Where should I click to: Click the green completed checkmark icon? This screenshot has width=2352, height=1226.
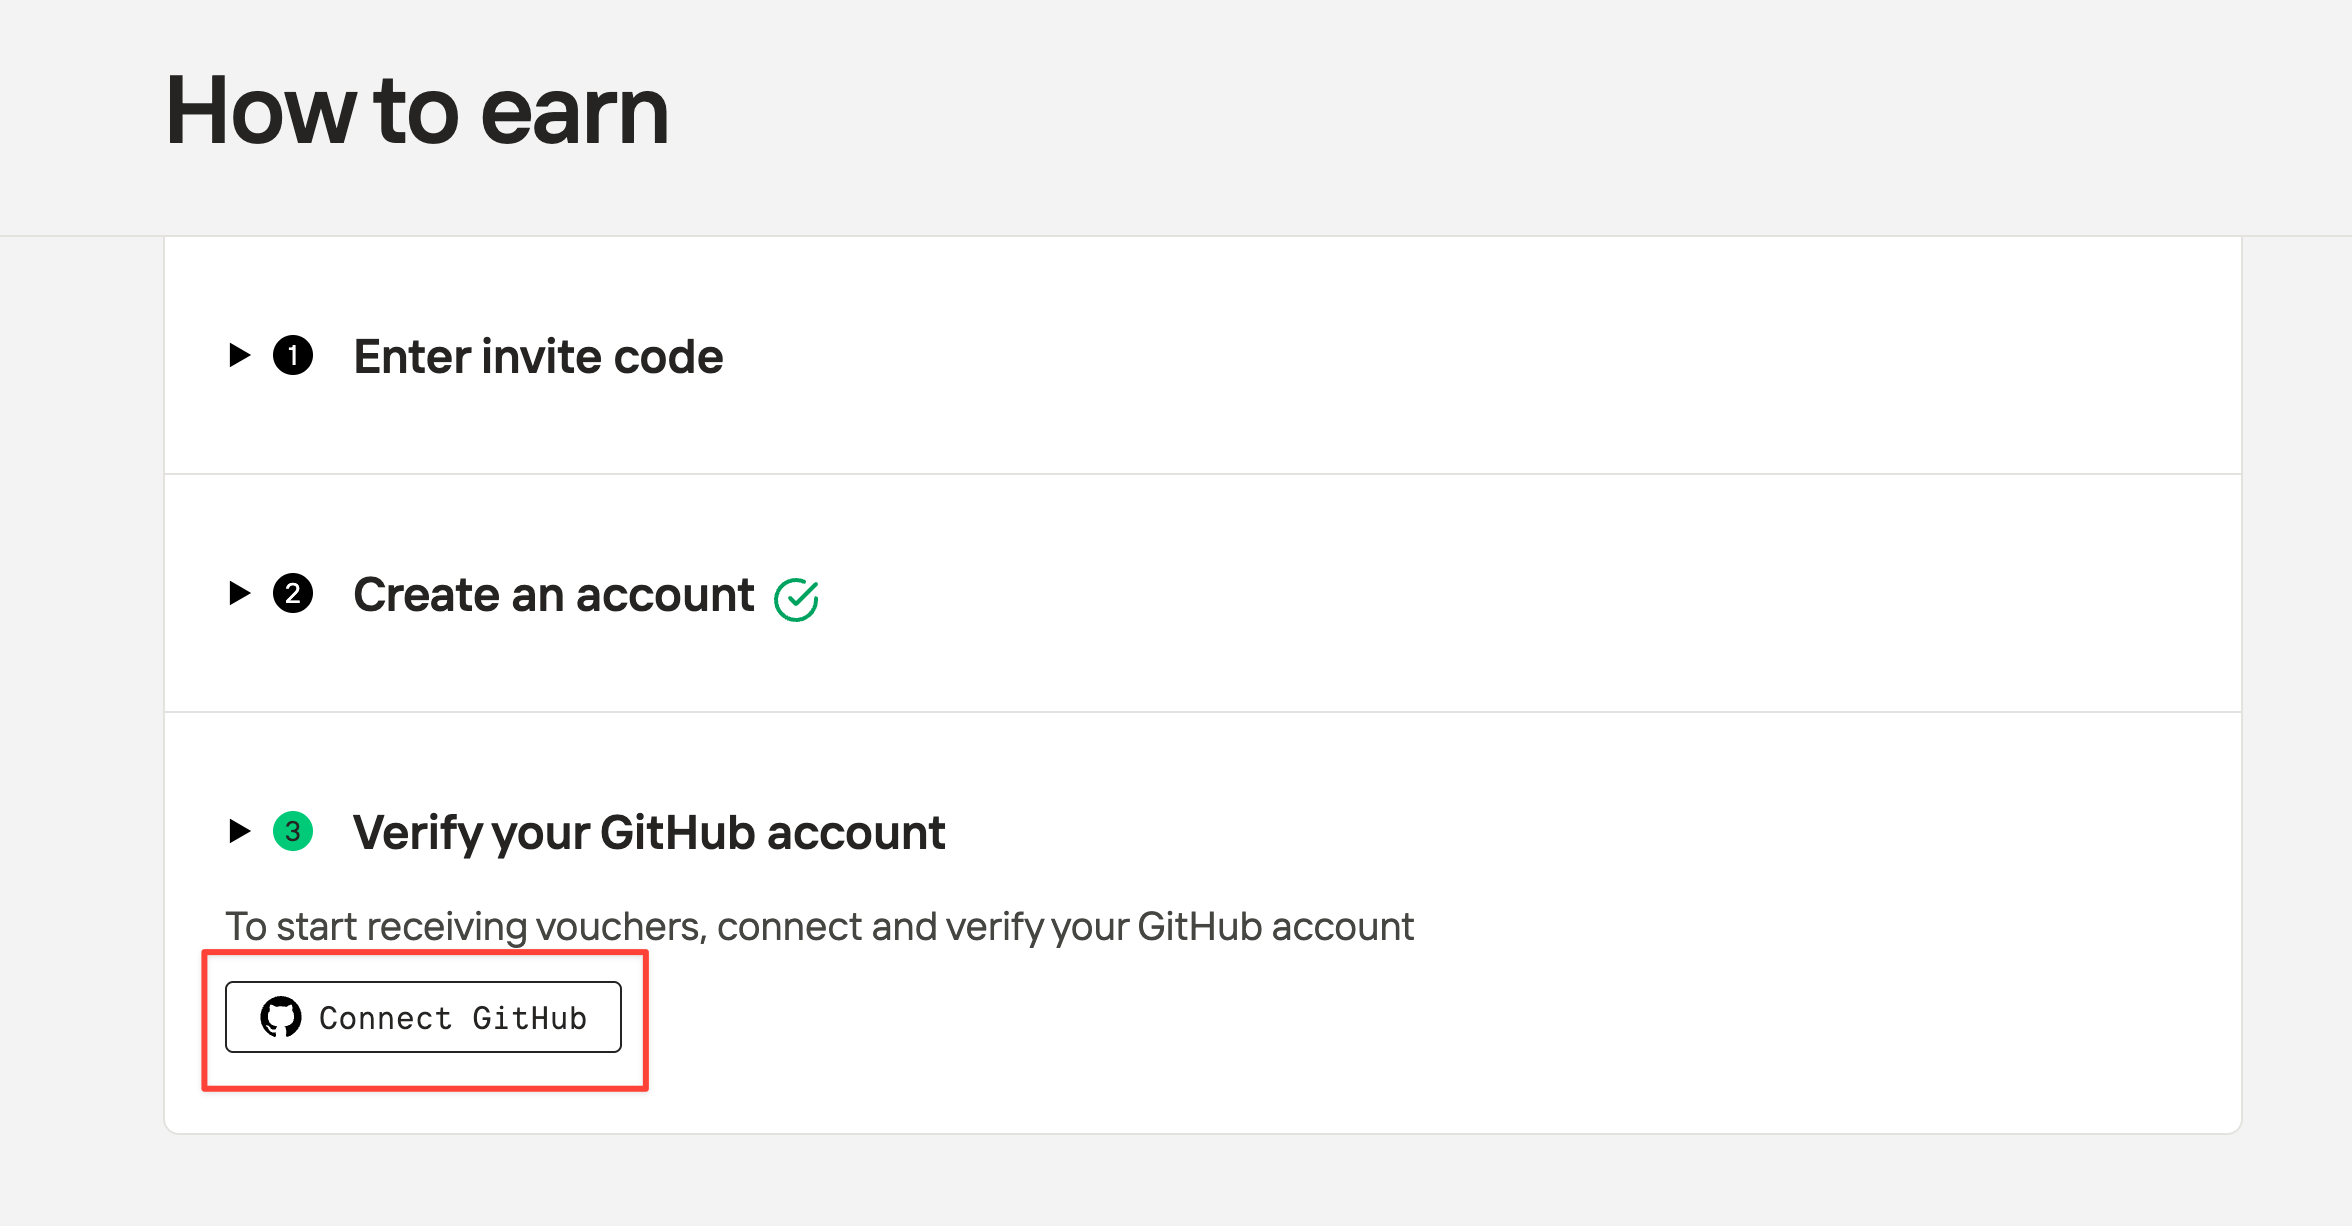[x=796, y=599]
